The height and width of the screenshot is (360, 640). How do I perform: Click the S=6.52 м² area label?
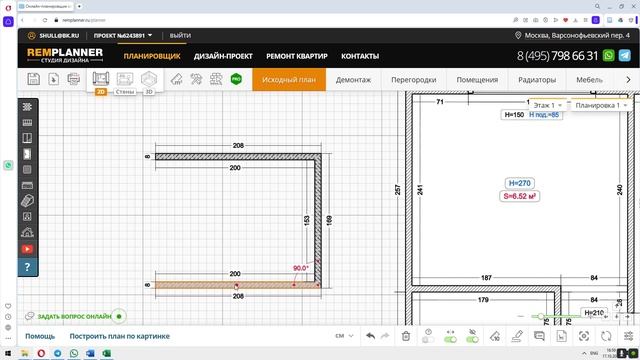[x=520, y=196]
